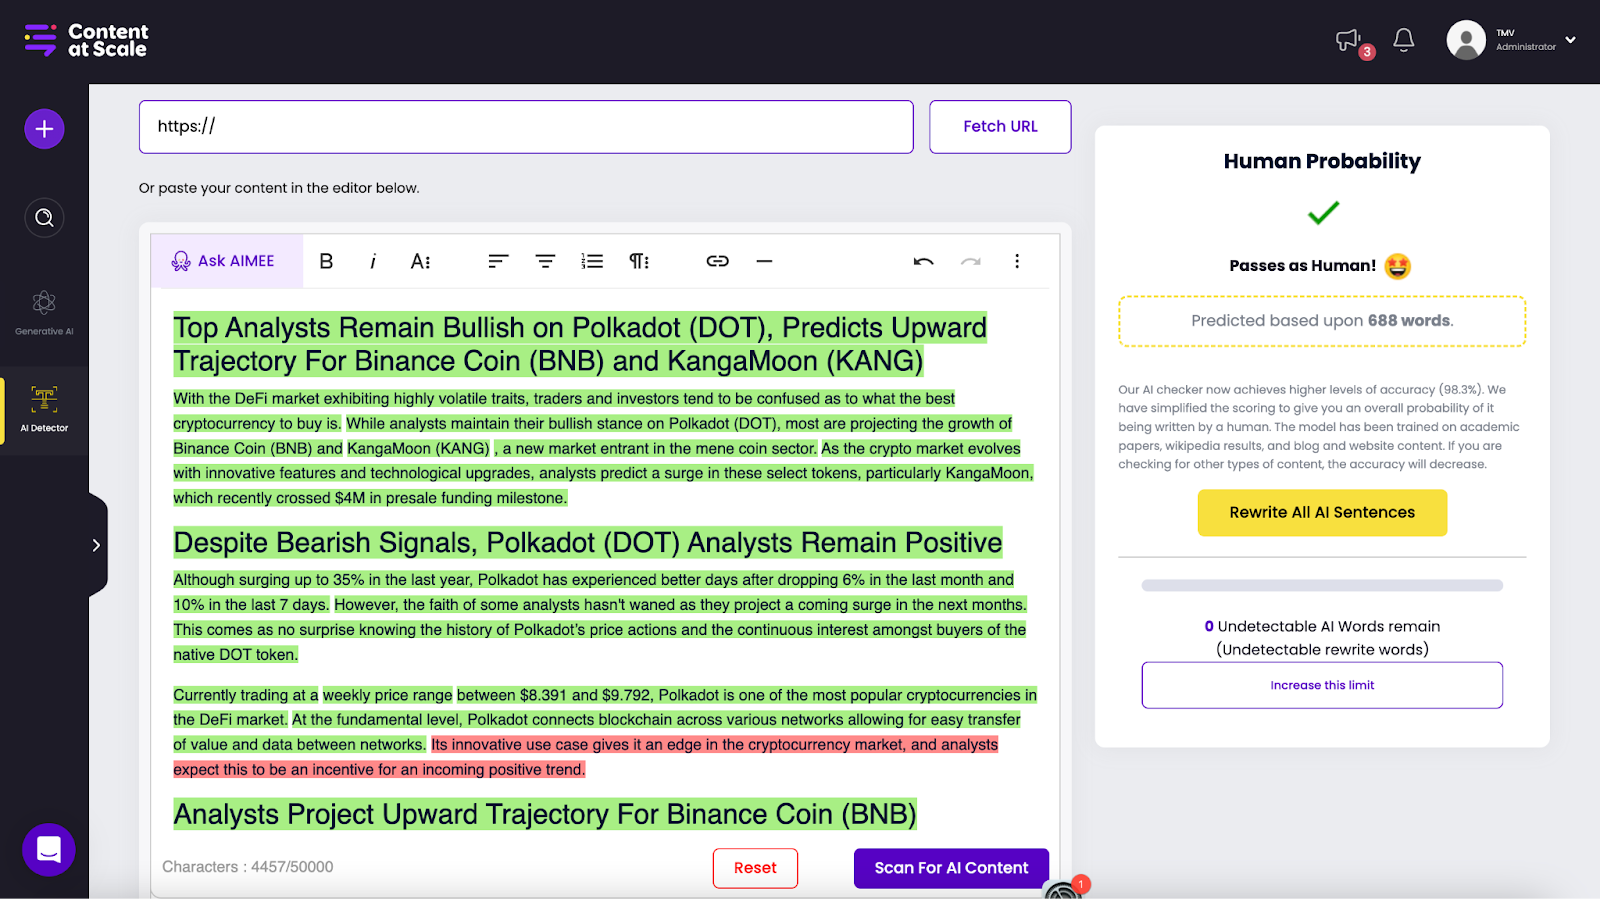Click the heading 'Top Analysts Remain Bullish on Polkadot'
1600x899 pixels.
pyautogui.click(x=580, y=344)
